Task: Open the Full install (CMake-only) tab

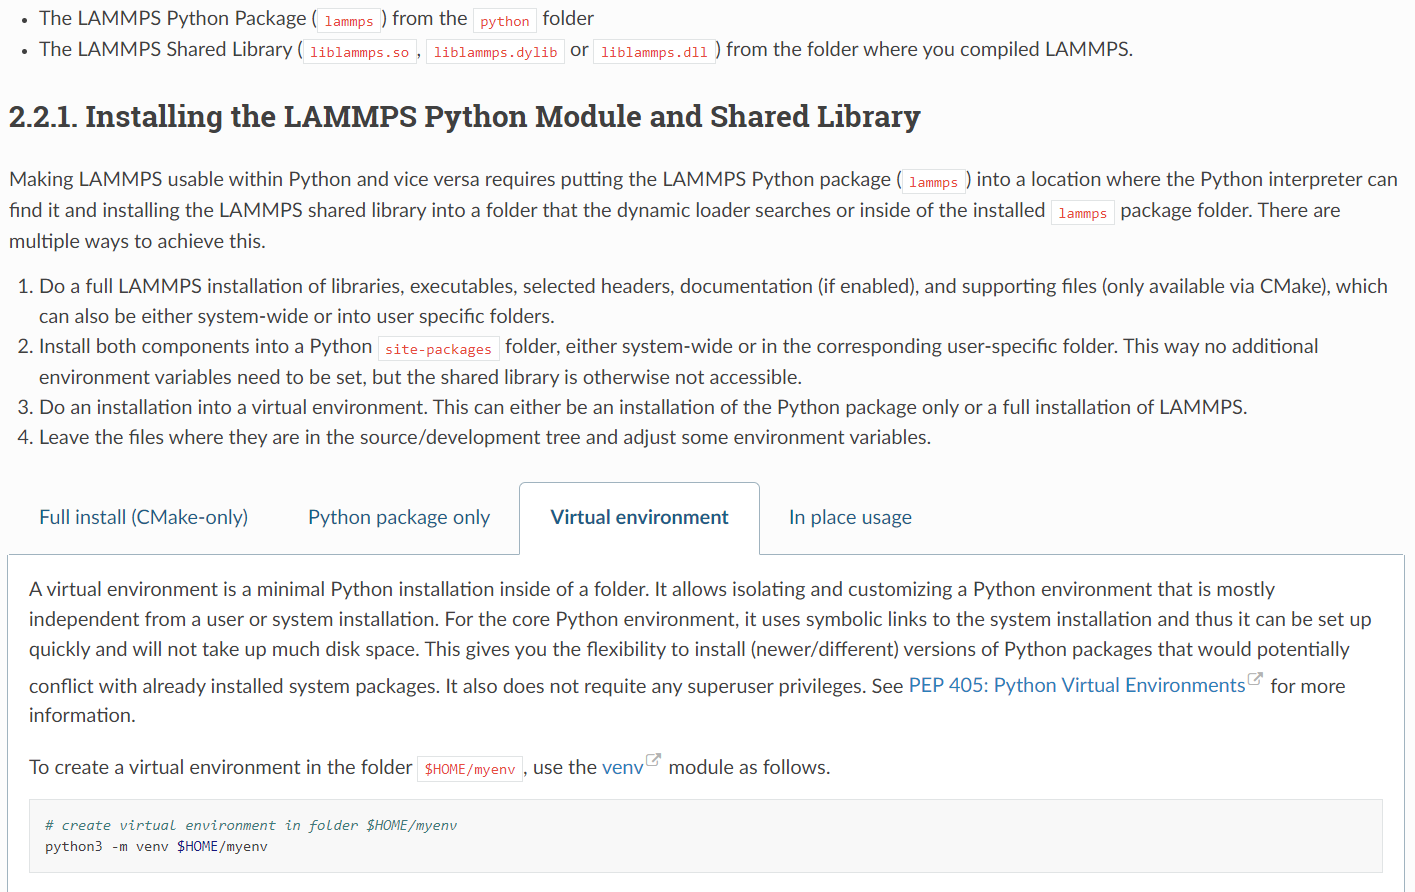Action: click(x=143, y=517)
